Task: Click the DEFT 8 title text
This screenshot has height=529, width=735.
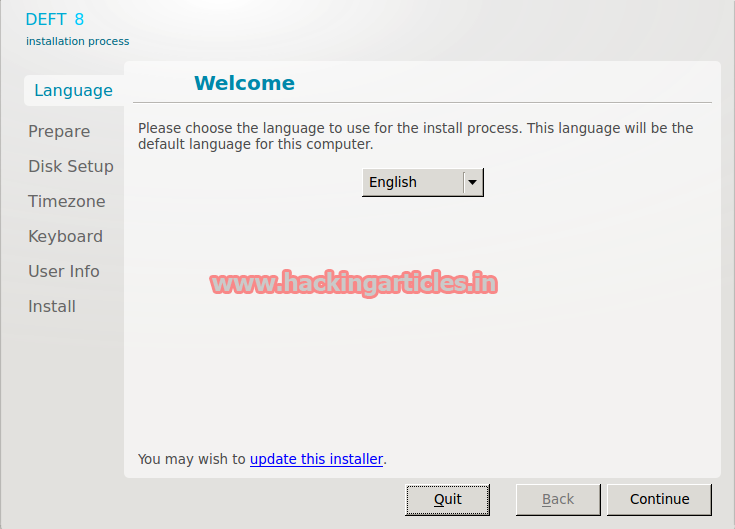Action: 55,20
